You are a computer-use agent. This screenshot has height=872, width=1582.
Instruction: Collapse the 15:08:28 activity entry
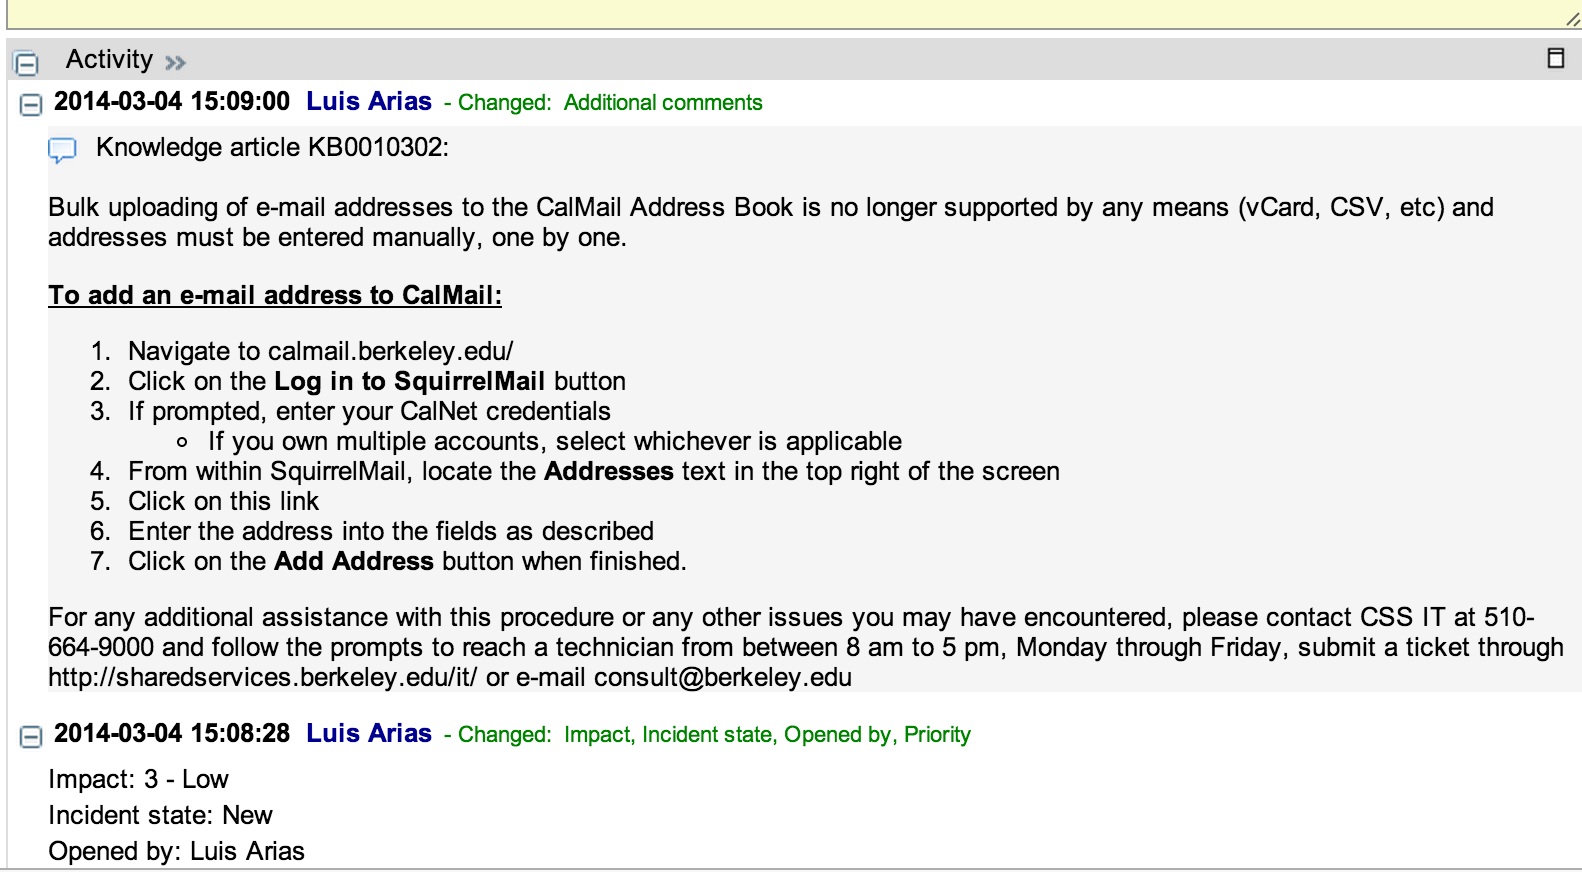[x=31, y=736]
